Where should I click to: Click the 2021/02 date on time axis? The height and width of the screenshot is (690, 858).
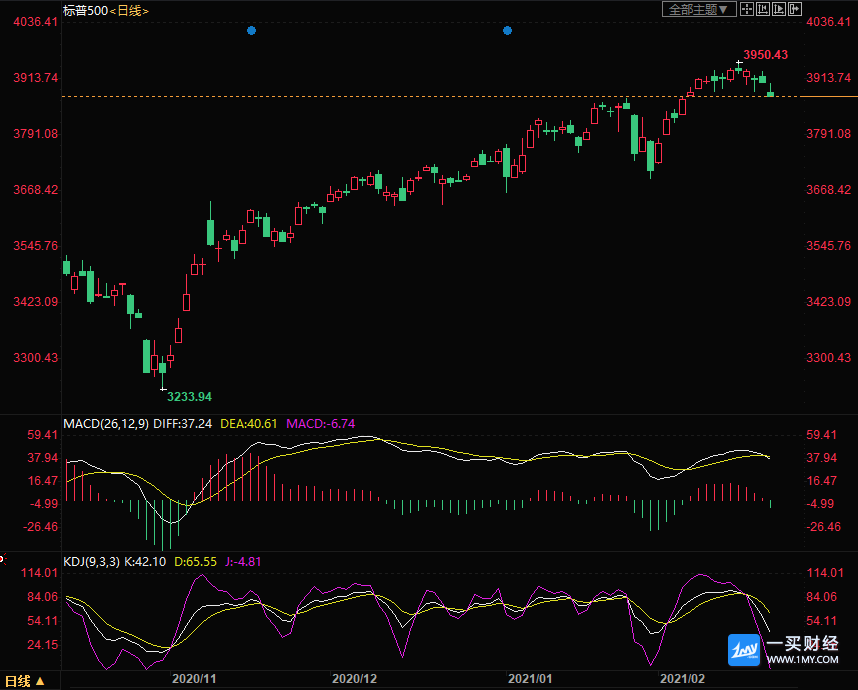point(682,679)
